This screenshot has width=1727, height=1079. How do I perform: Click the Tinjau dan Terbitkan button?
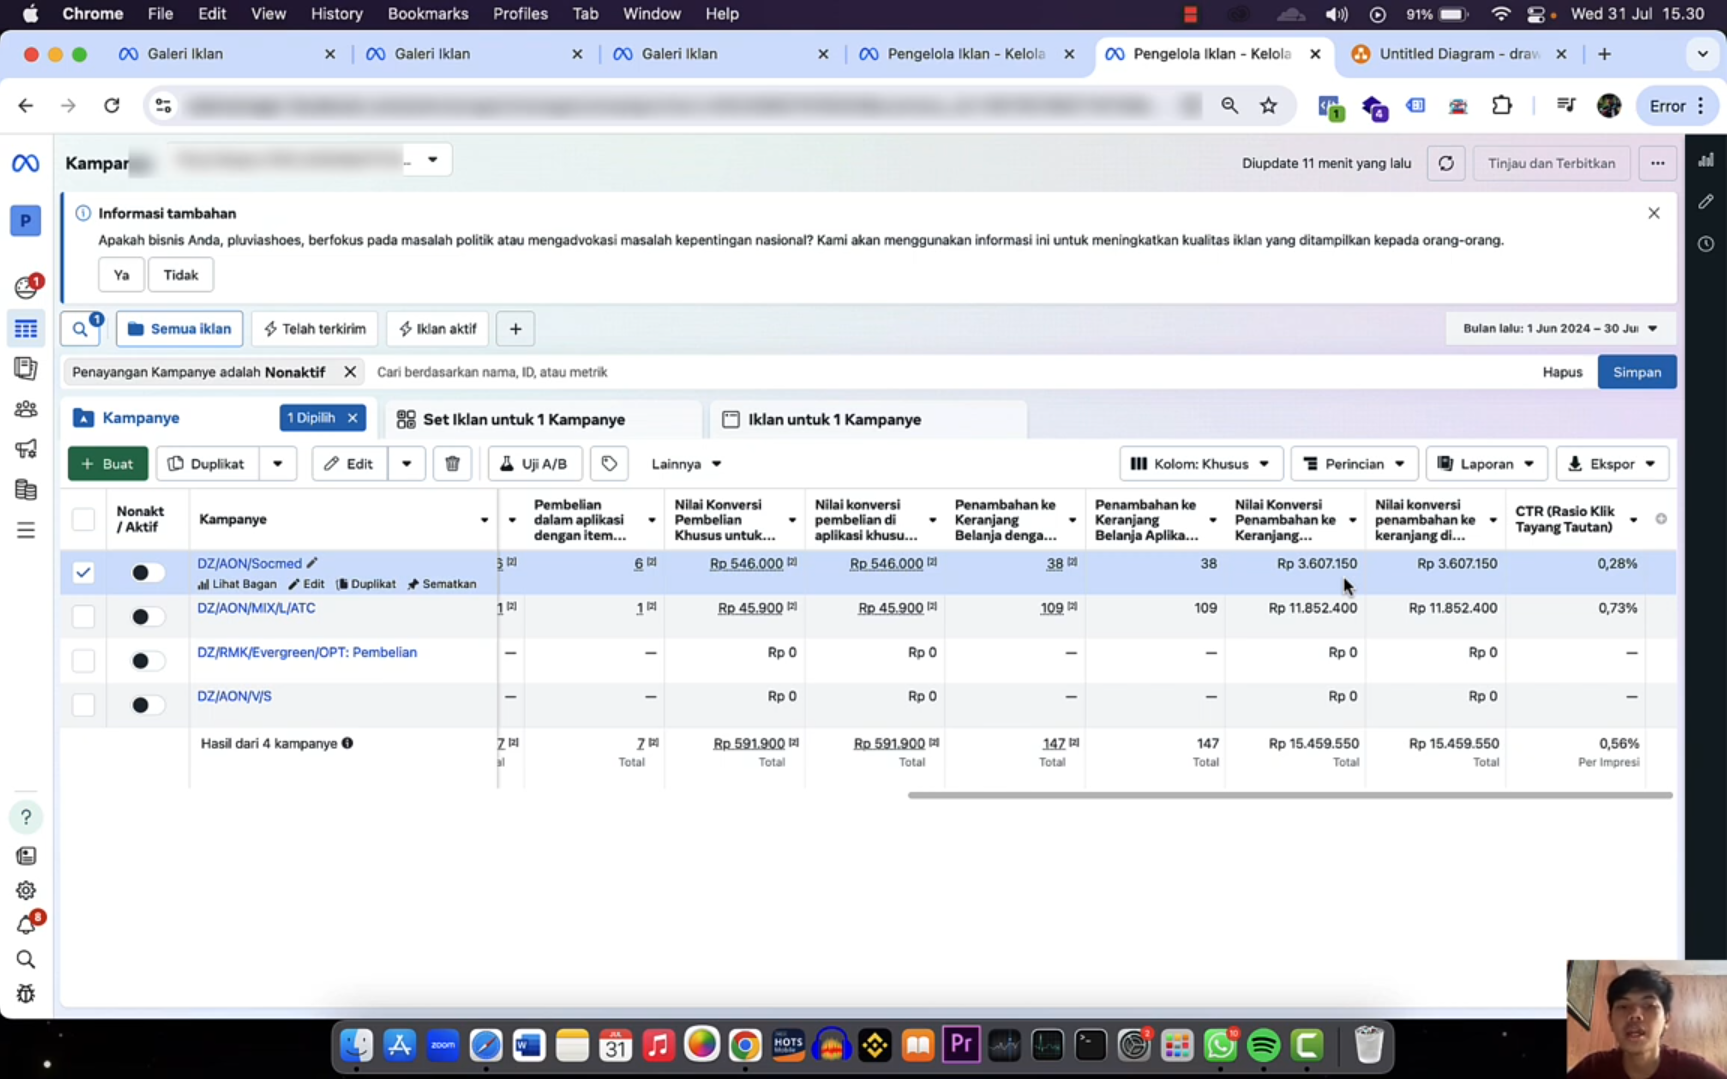[1551, 163]
